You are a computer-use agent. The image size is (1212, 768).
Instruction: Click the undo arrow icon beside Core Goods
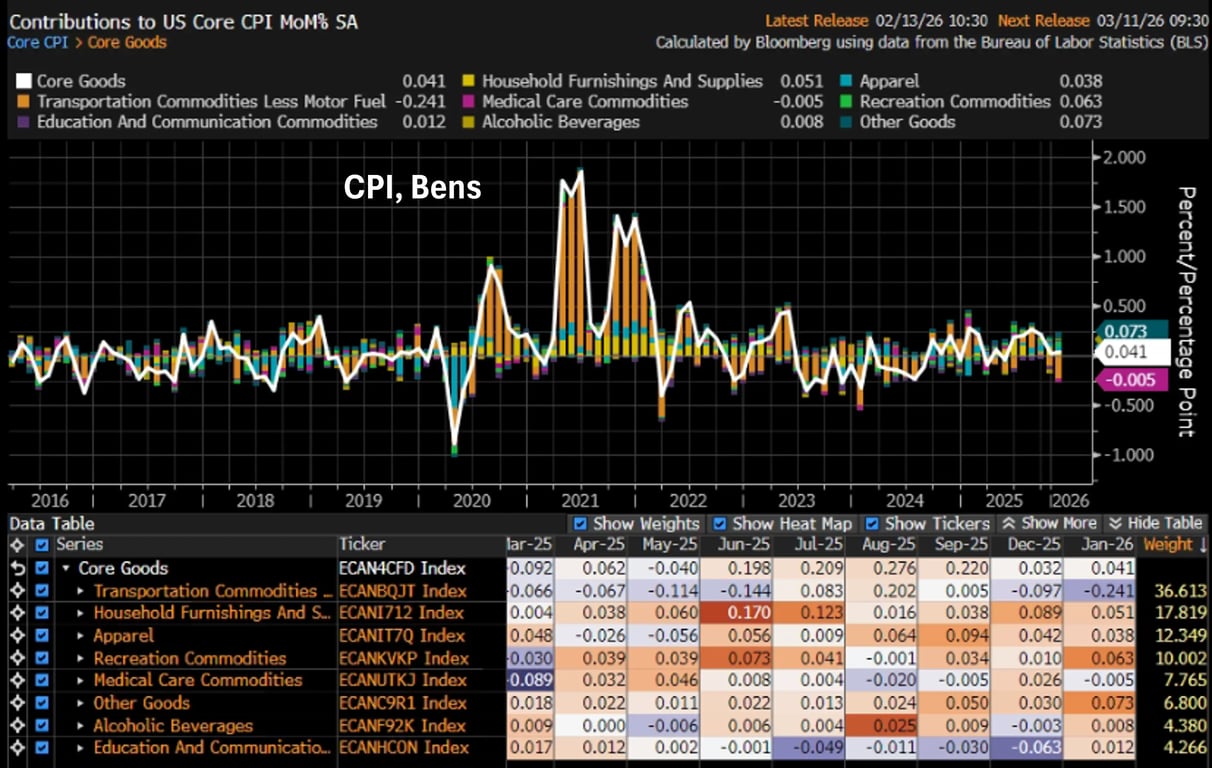[x=15, y=568]
